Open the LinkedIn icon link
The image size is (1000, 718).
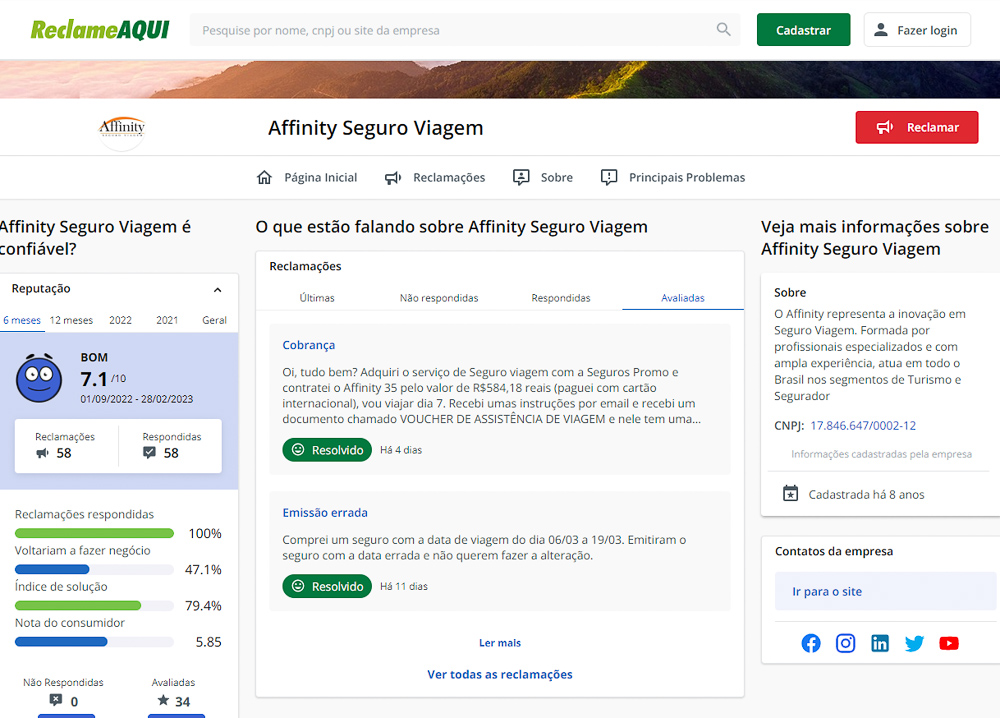(x=879, y=643)
